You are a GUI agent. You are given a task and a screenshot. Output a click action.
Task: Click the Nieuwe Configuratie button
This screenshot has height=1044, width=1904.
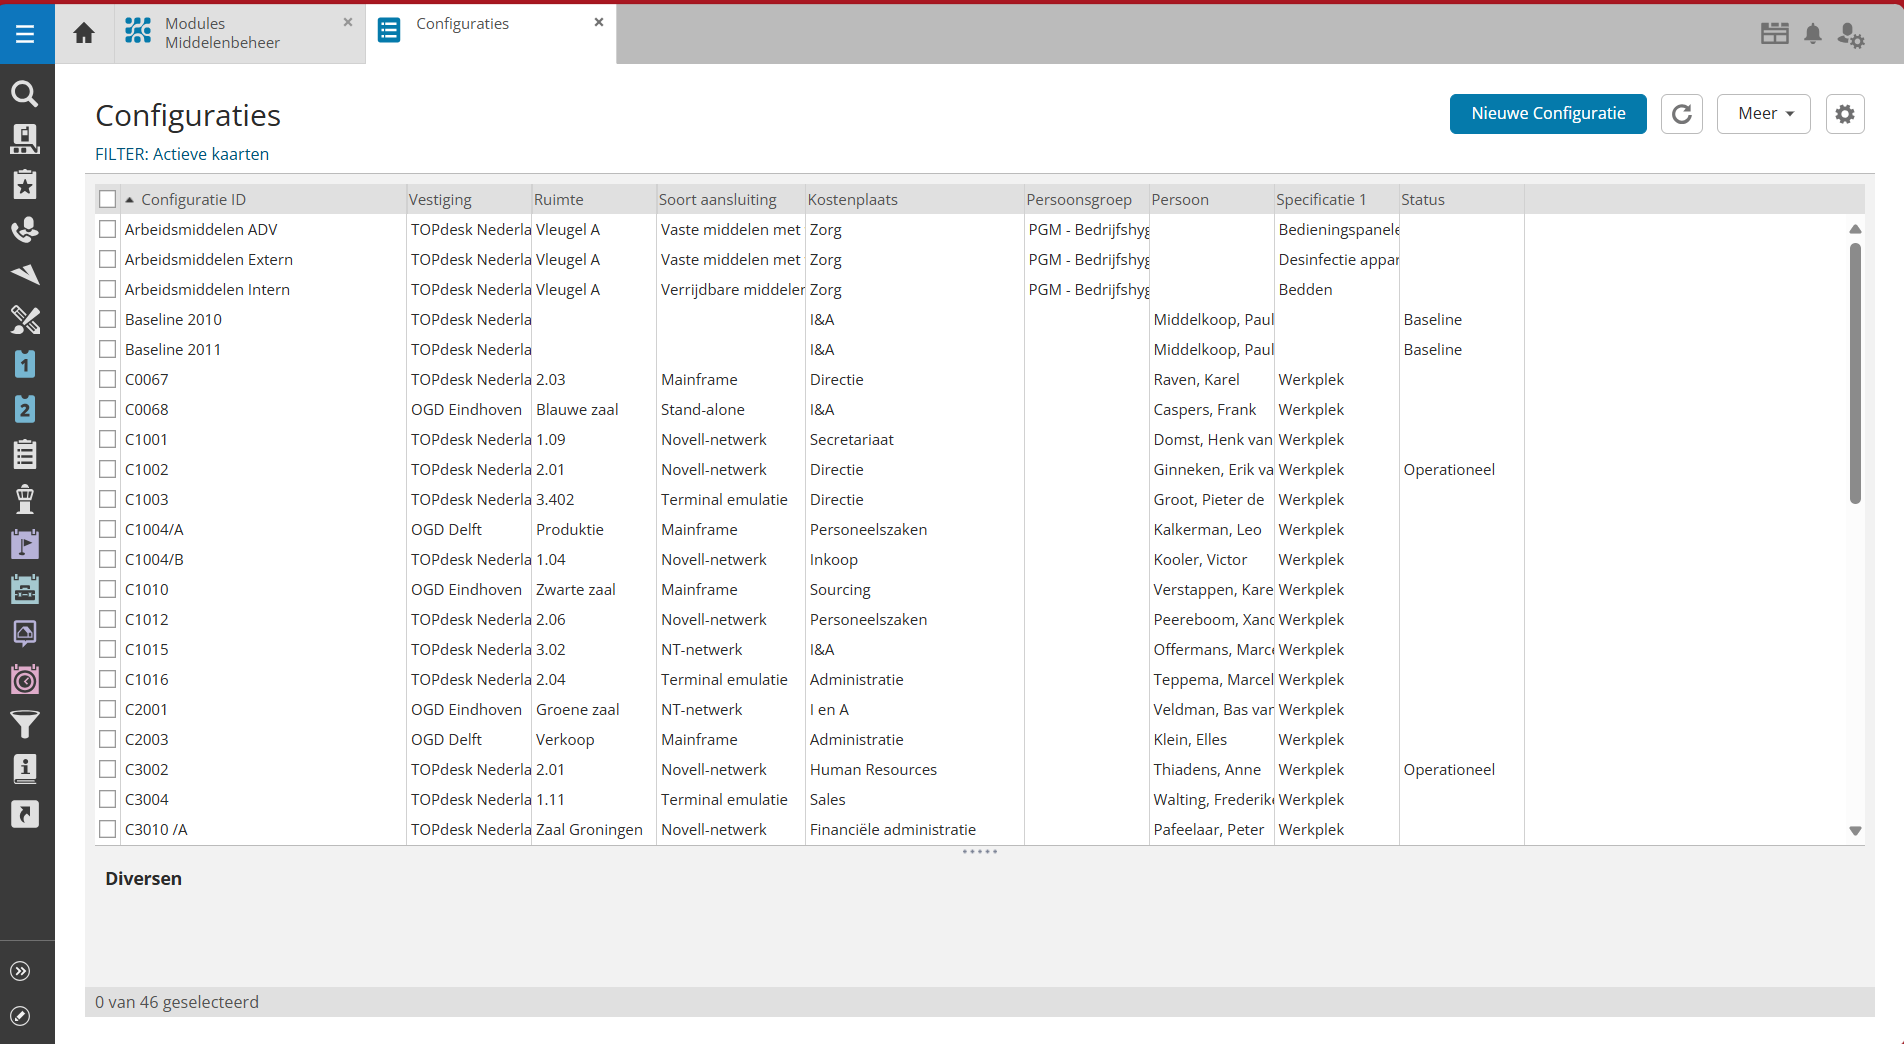(x=1547, y=114)
